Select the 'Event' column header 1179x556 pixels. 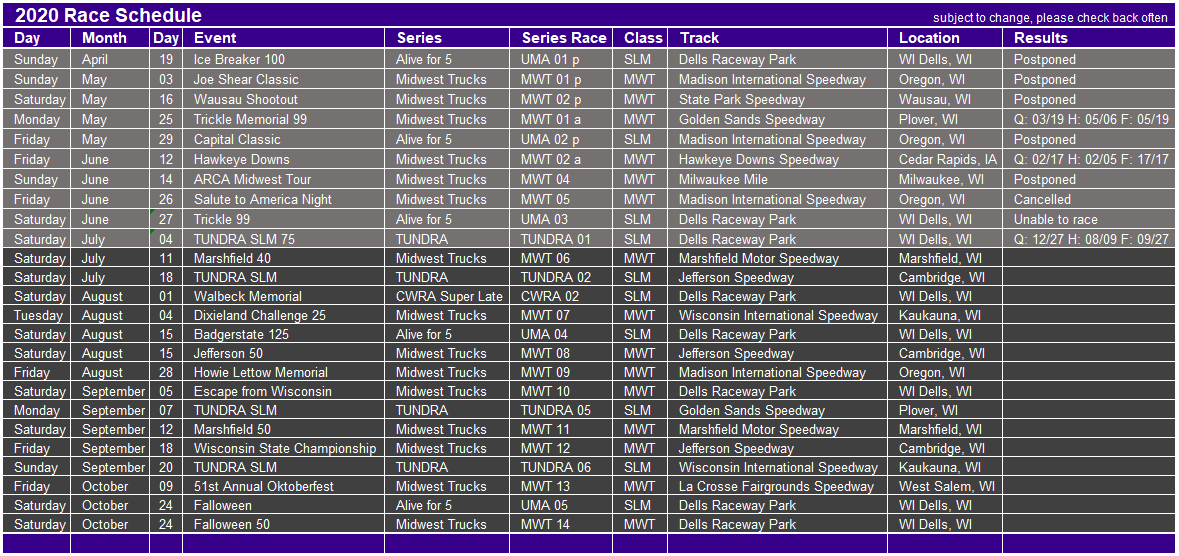pos(283,38)
